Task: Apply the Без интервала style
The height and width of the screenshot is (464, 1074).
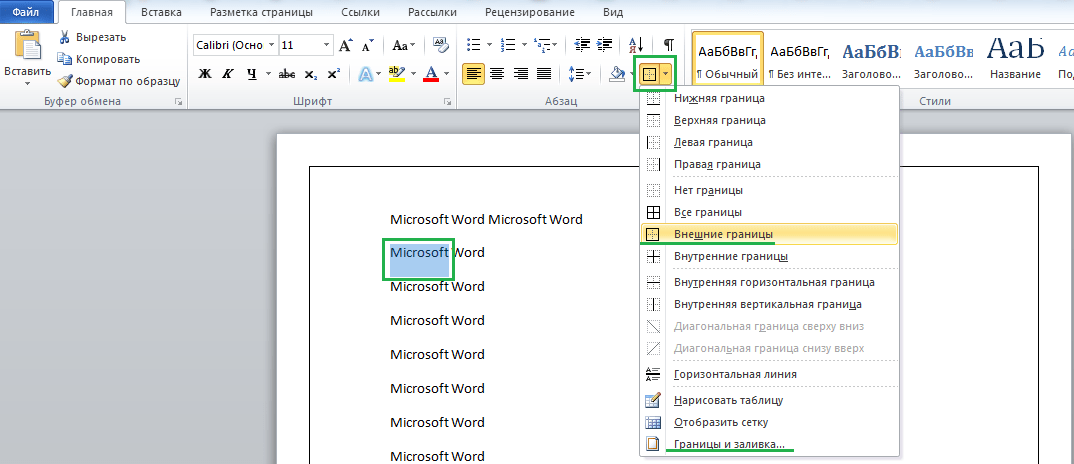Action: (x=799, y=60)
